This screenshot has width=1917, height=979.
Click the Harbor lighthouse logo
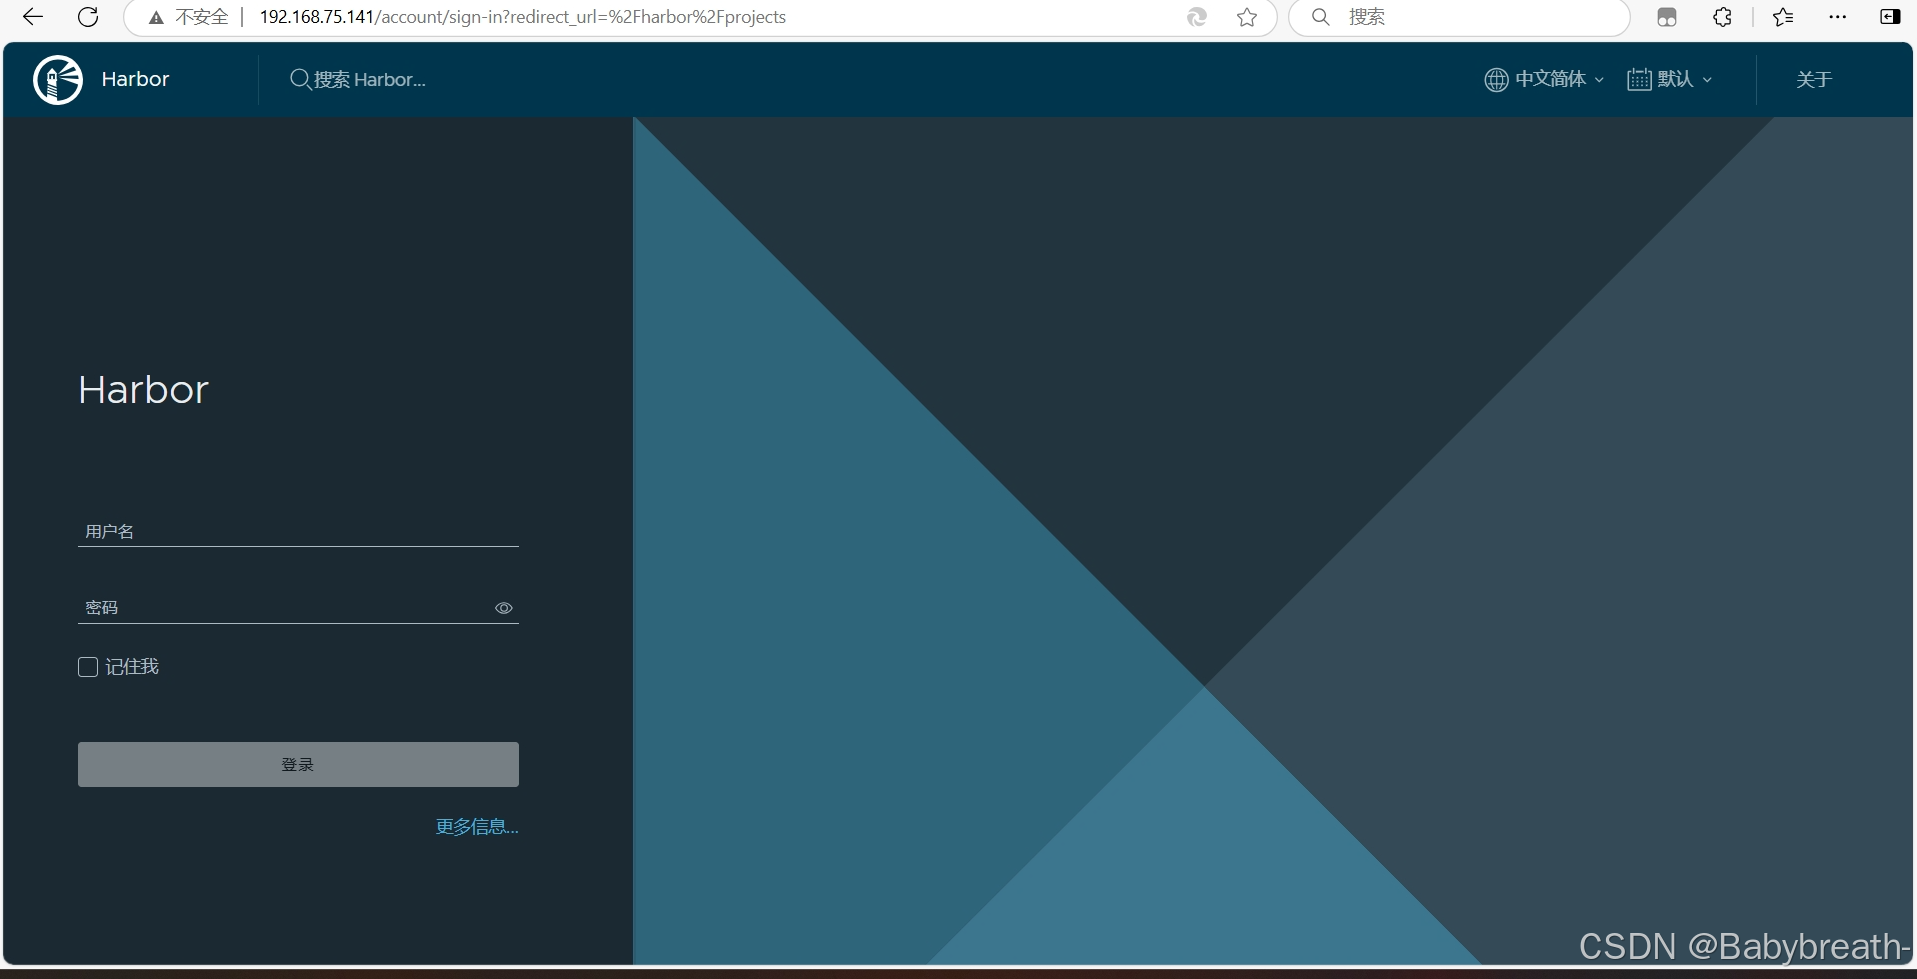click(x=57, y=79)
